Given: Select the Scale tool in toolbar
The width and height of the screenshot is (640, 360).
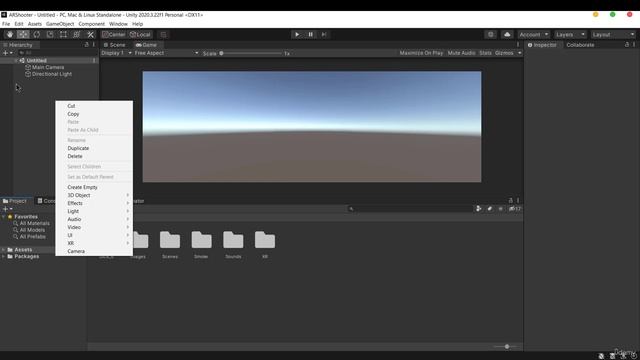Looking at the screenshot, I should tap(50, 35).
